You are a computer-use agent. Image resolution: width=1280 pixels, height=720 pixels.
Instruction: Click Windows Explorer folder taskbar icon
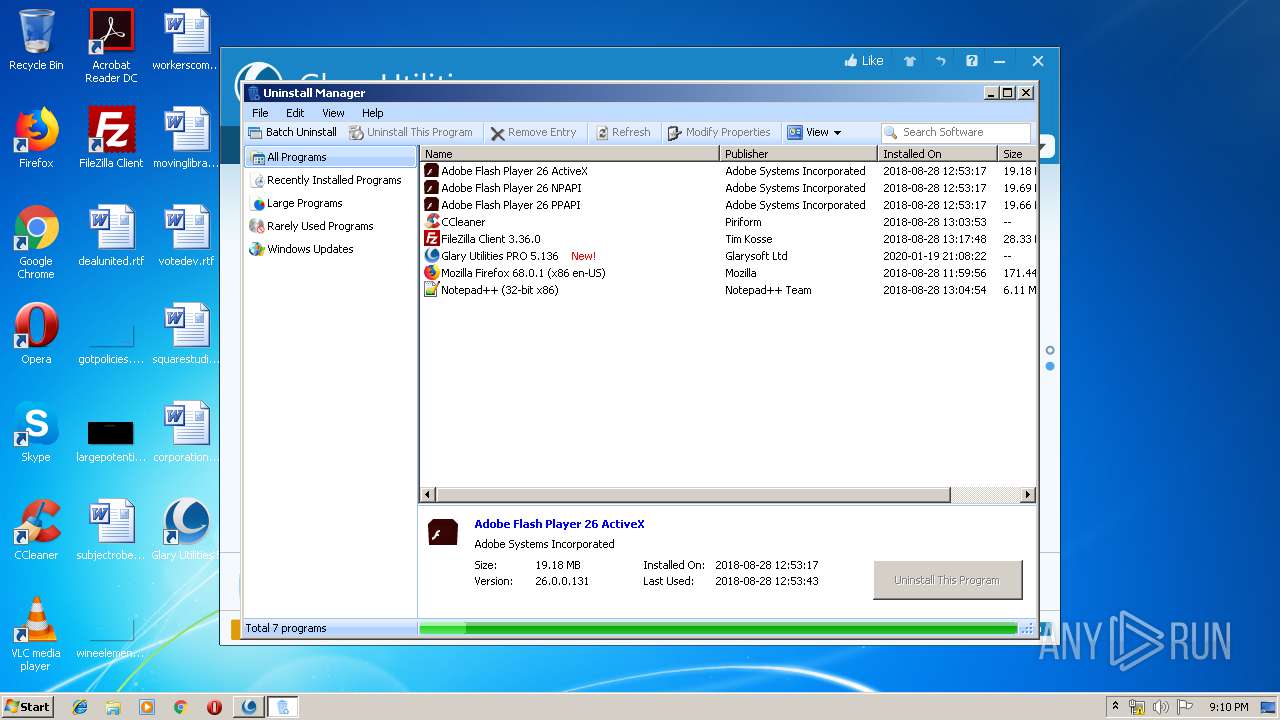click(113, 707)
